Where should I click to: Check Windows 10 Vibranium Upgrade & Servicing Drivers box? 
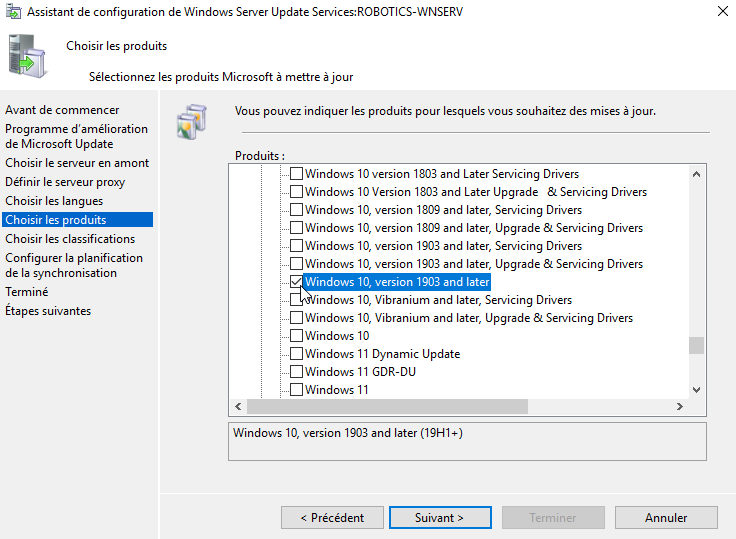[x=296, y=318]
